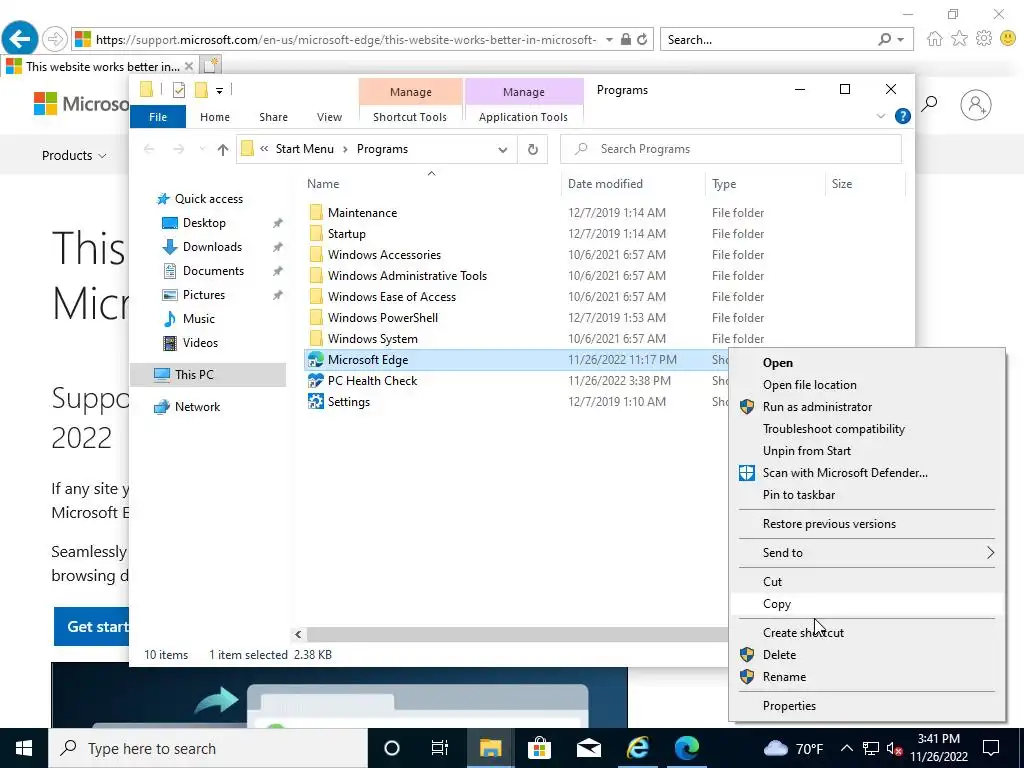Click webpage search magnifier icon
1024x768 pixels.
[x=929, y=104]
